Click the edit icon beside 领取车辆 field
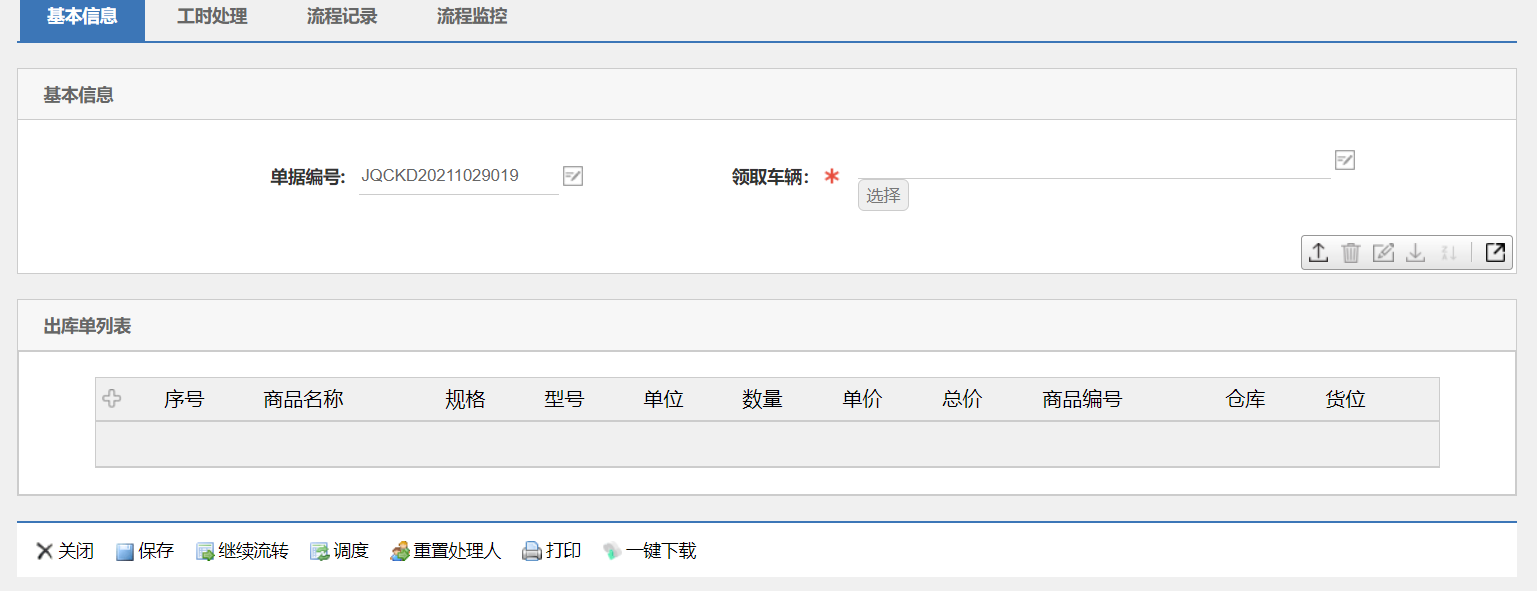This screenshot has height=591, width=1537. [x=1345, y=160]
